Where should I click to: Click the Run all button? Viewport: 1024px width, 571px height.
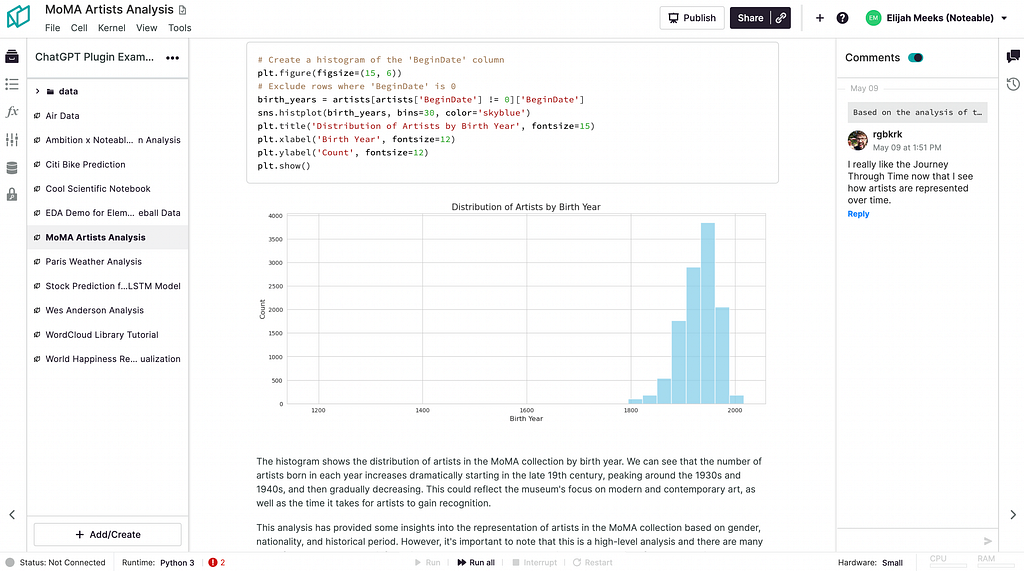pyautogui.click(x=476, y=563)
